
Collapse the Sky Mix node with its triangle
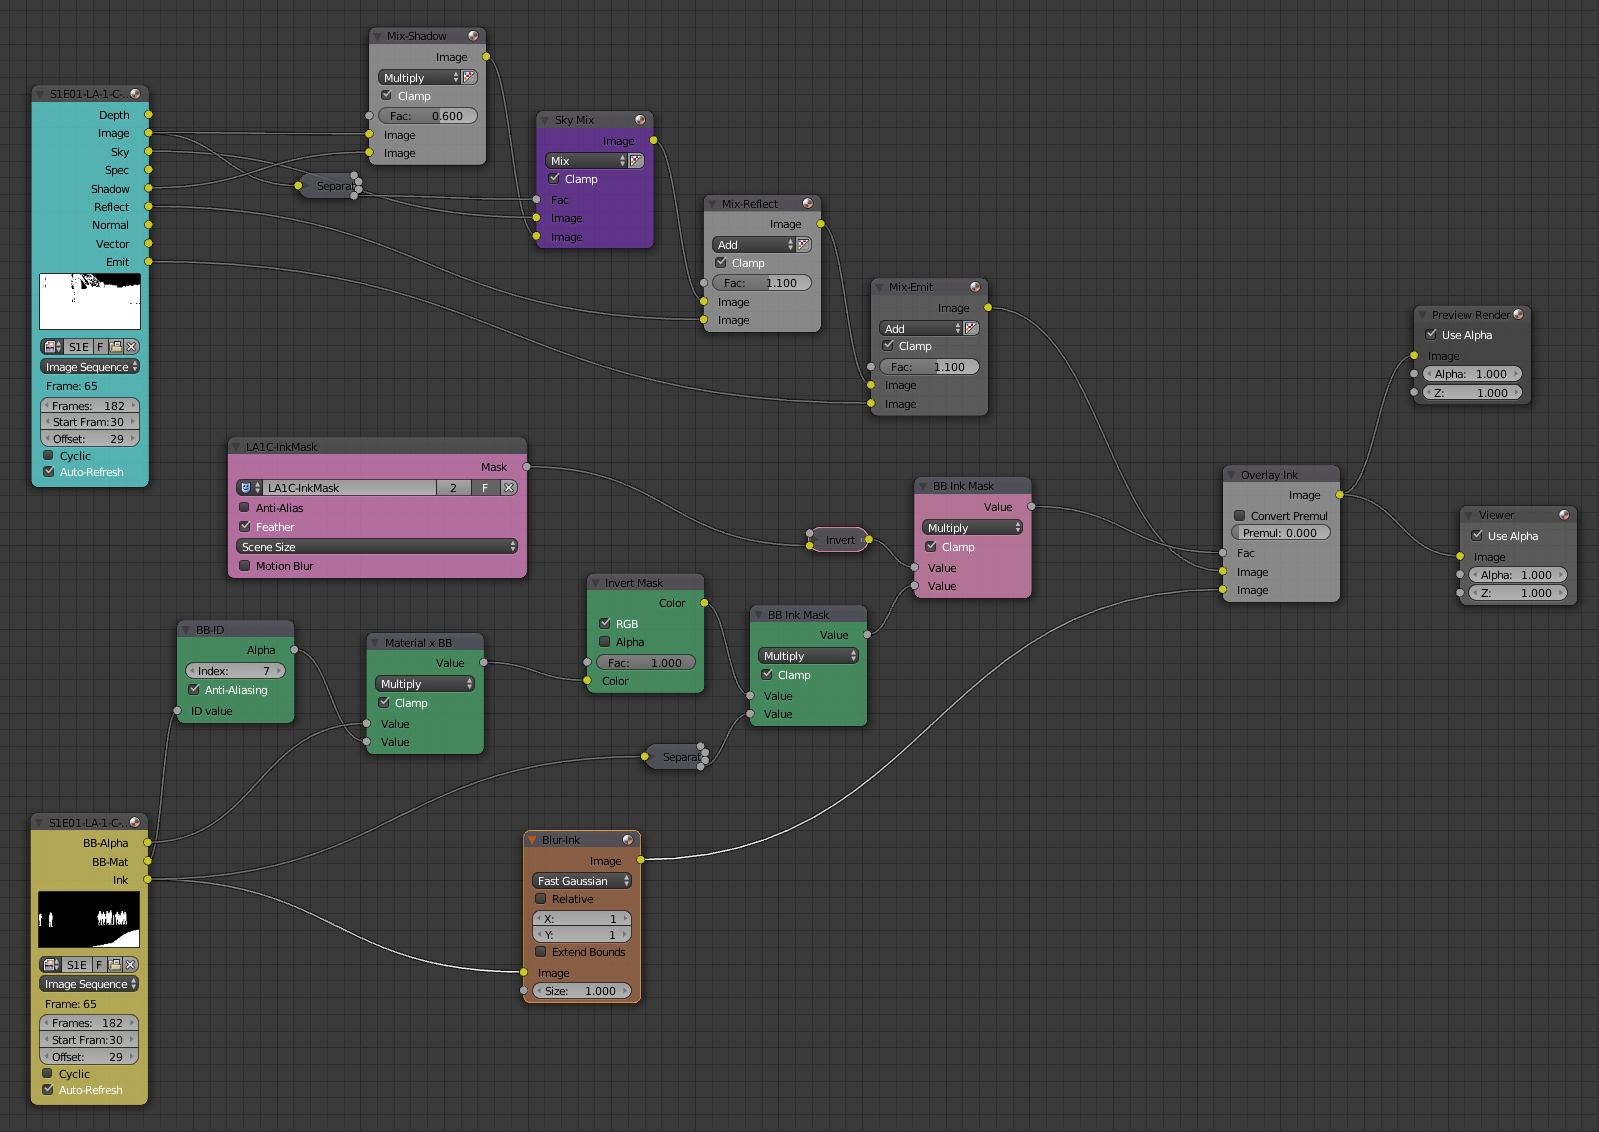tap(545, 120)
